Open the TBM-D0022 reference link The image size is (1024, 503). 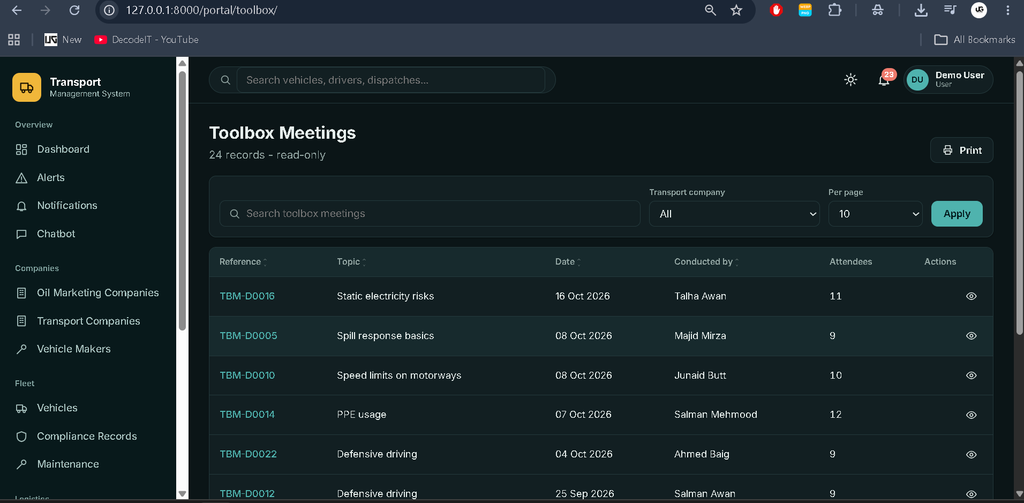coord(248,454)
